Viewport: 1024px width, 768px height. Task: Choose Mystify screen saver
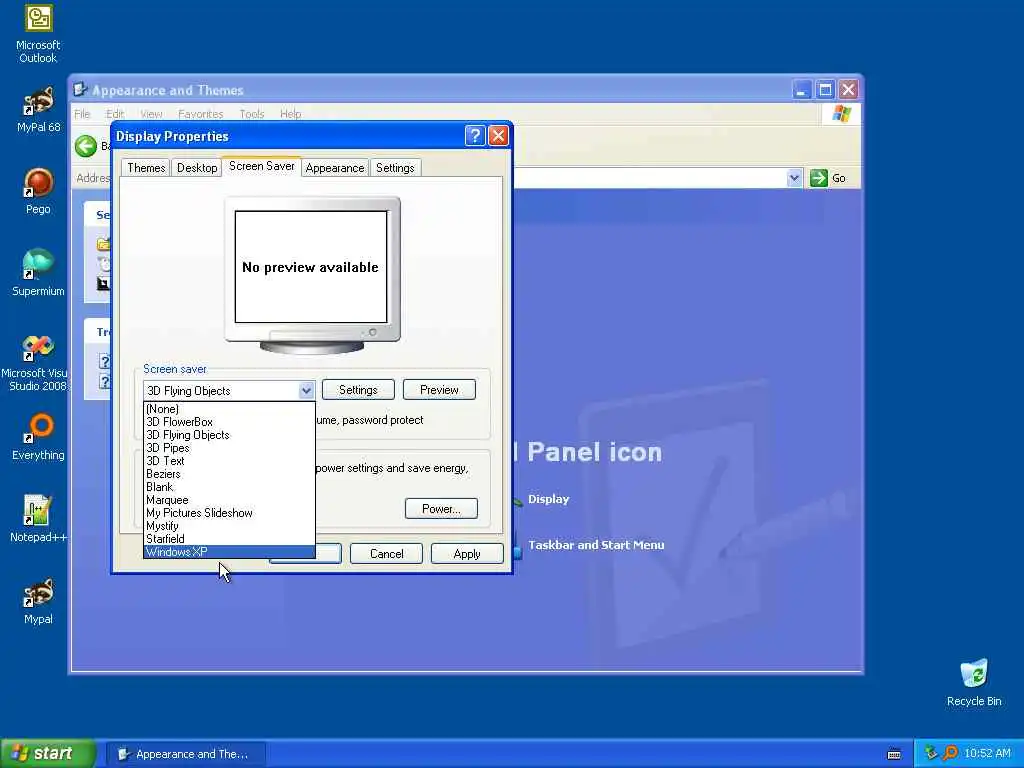pos(229,526)
